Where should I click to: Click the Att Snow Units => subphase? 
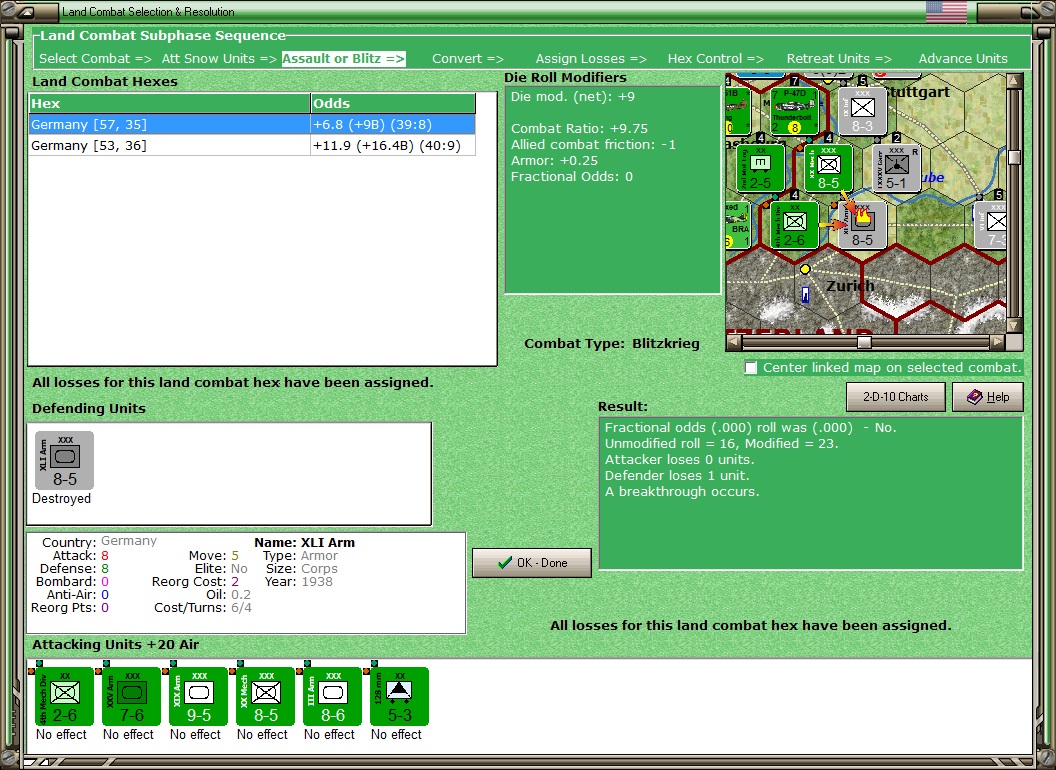coord(219,59)
